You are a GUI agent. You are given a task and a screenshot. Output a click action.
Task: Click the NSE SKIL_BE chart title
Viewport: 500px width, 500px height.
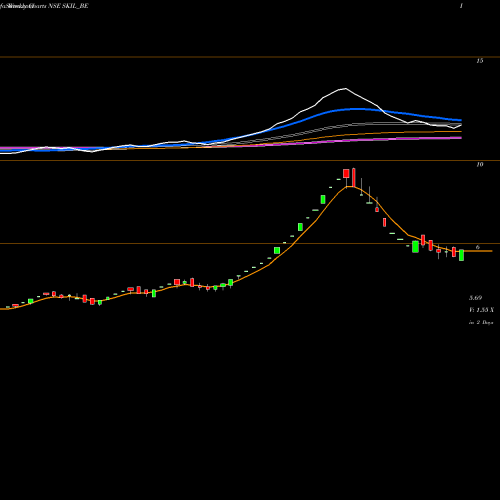click(x=68, y=6)
